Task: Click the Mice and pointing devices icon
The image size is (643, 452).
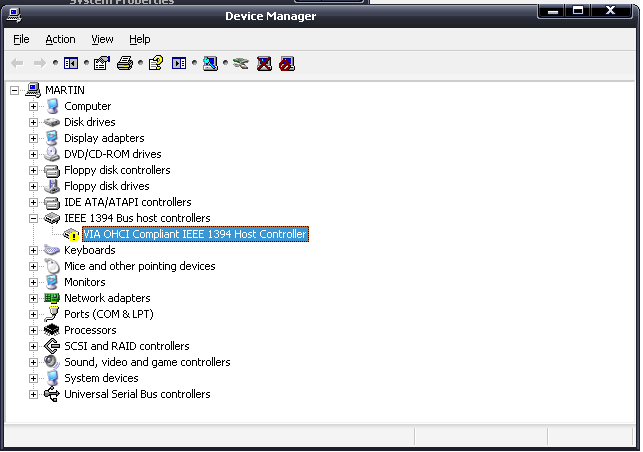Action: pyautogui.click(x=52, y=266)
